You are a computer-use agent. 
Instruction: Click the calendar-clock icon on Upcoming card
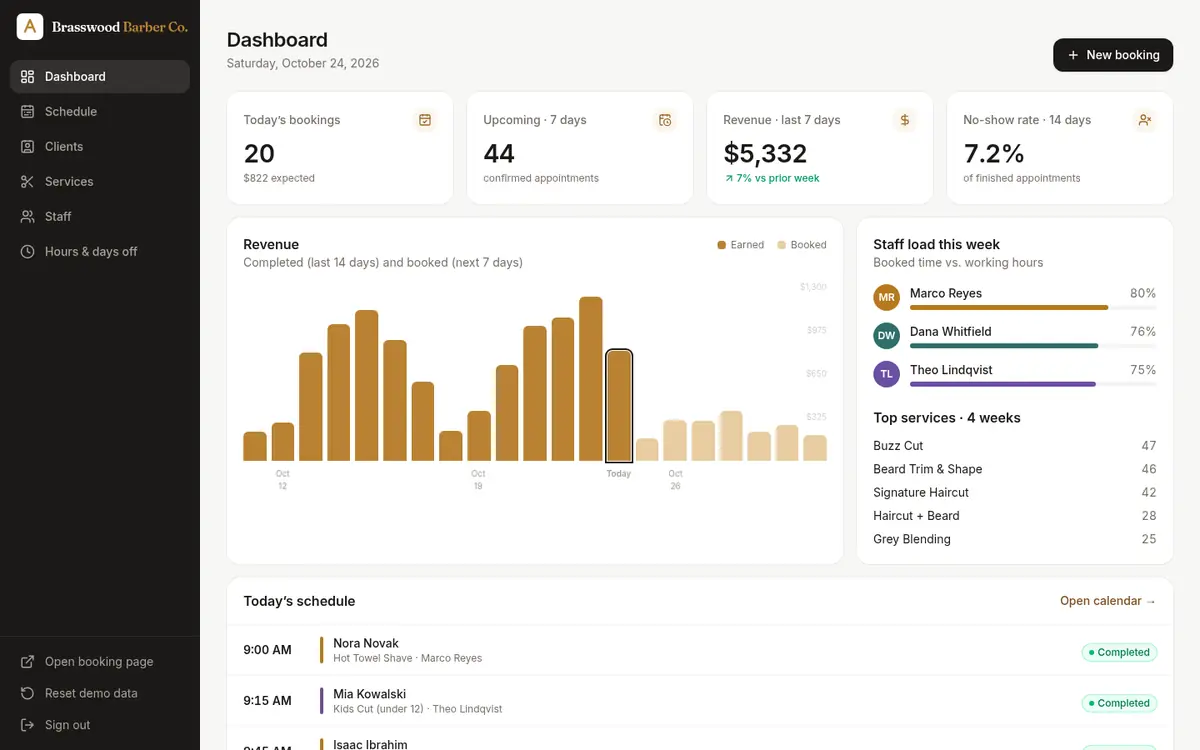(665, 120)
